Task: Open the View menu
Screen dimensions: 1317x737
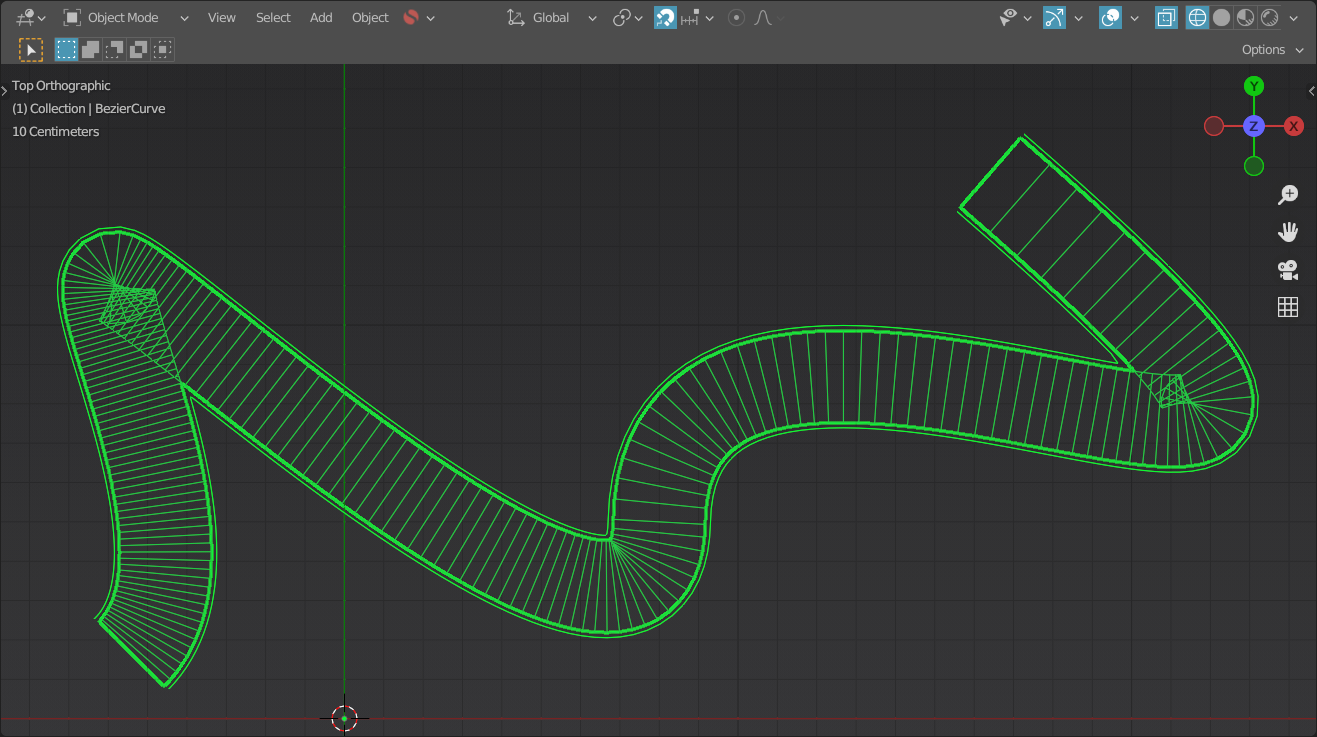Action: tap(222, 18)
